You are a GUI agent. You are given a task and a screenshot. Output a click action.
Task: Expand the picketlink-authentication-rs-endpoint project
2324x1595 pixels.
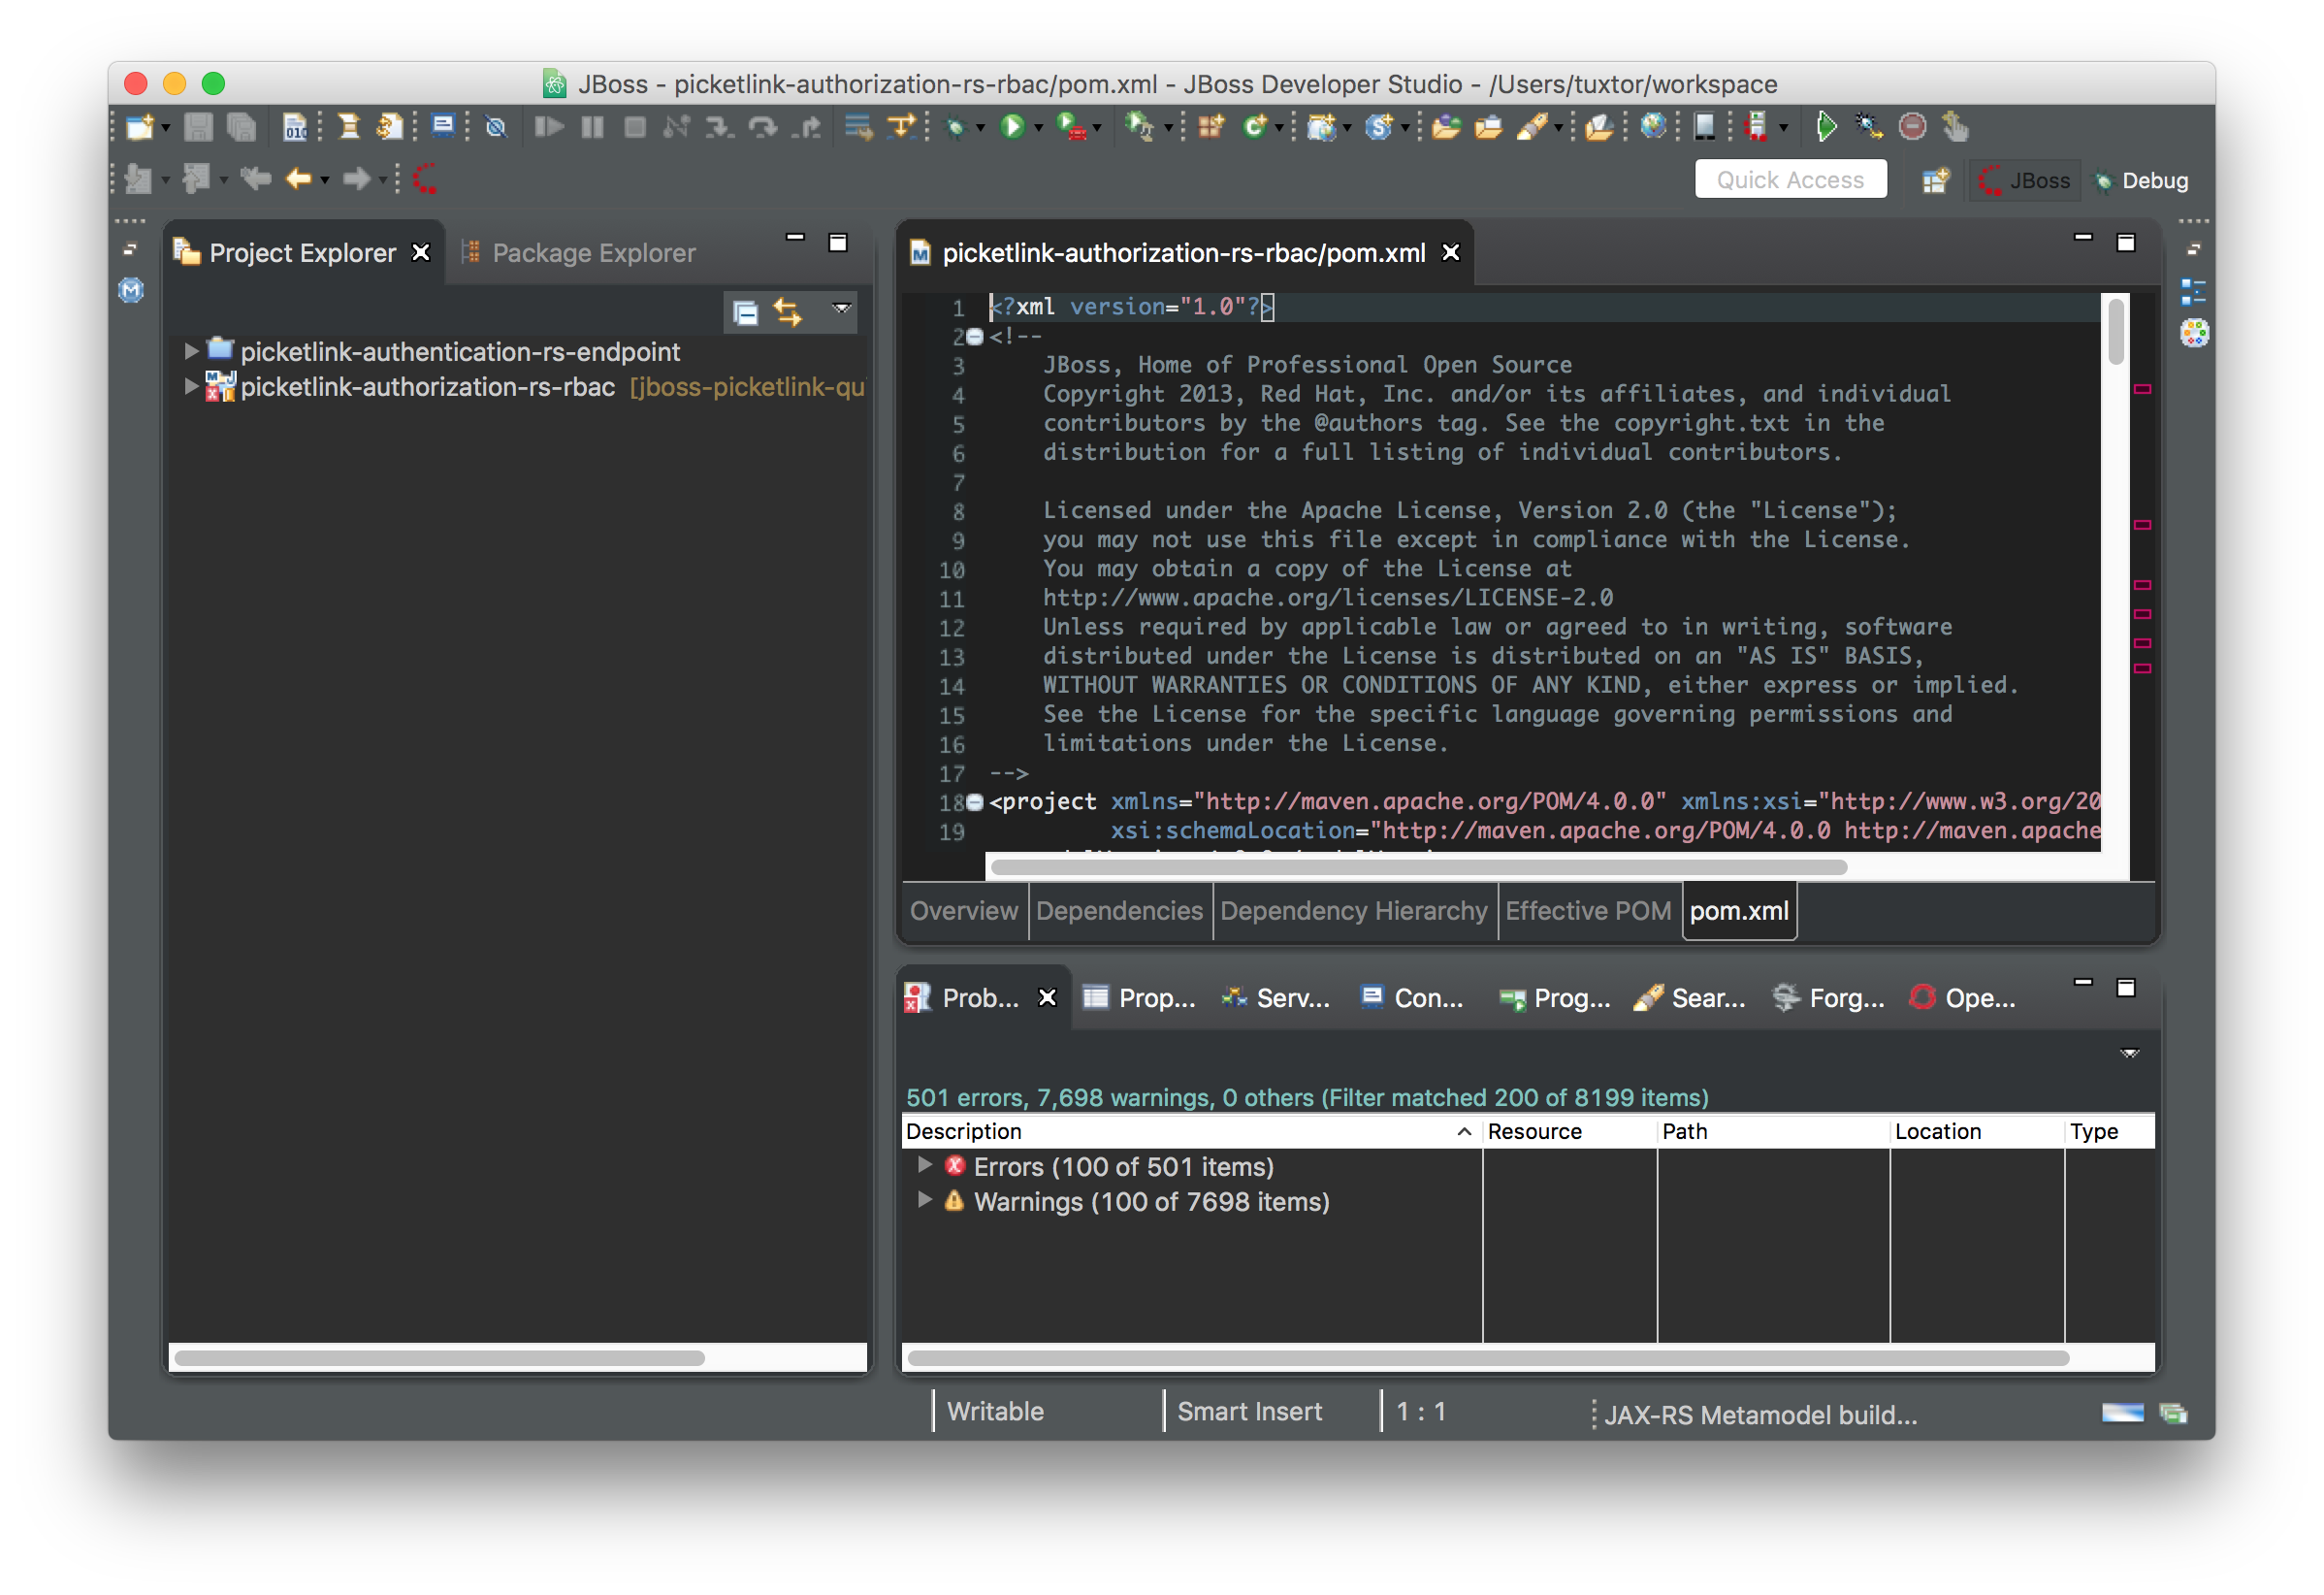tap(190, 351)
